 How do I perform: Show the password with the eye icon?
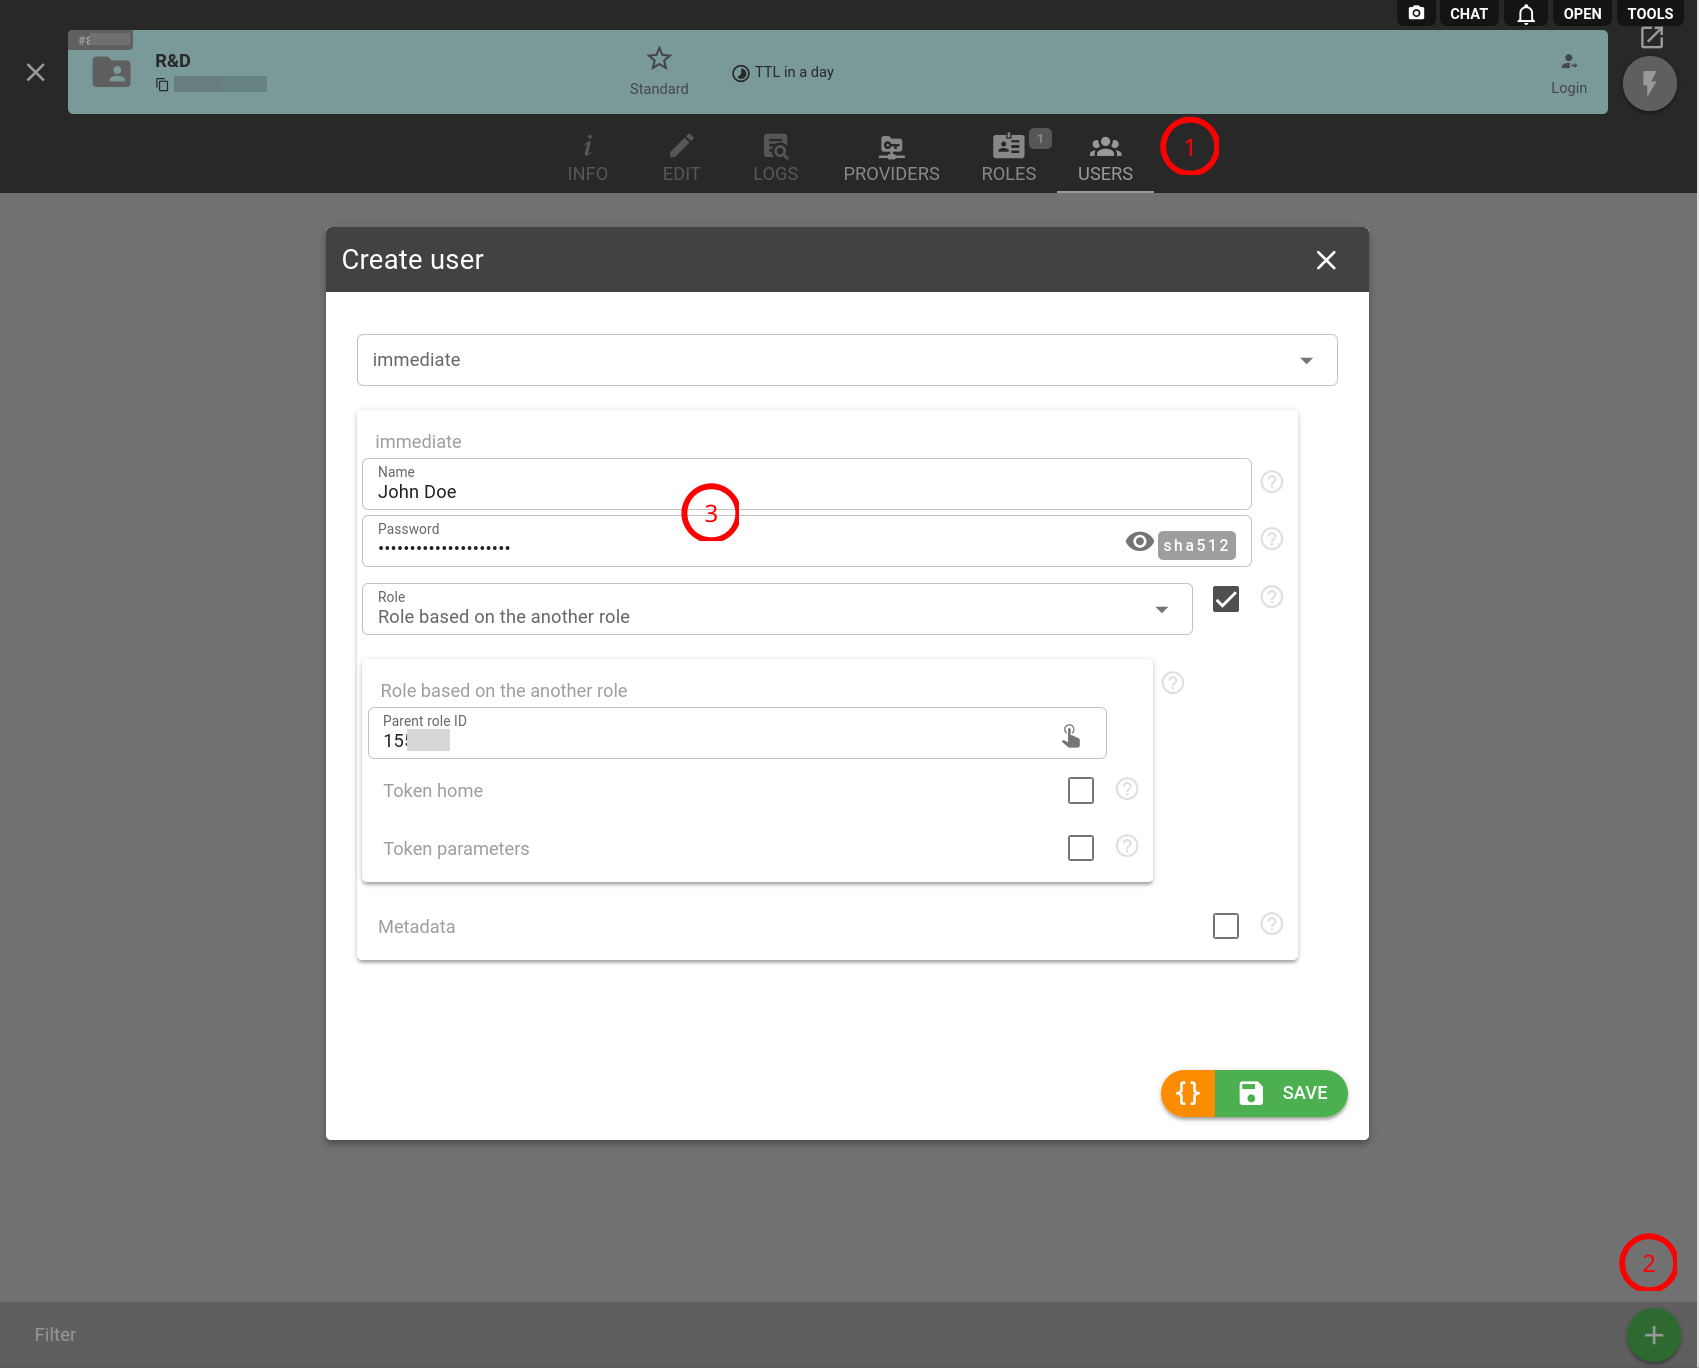coord(1139,542)
